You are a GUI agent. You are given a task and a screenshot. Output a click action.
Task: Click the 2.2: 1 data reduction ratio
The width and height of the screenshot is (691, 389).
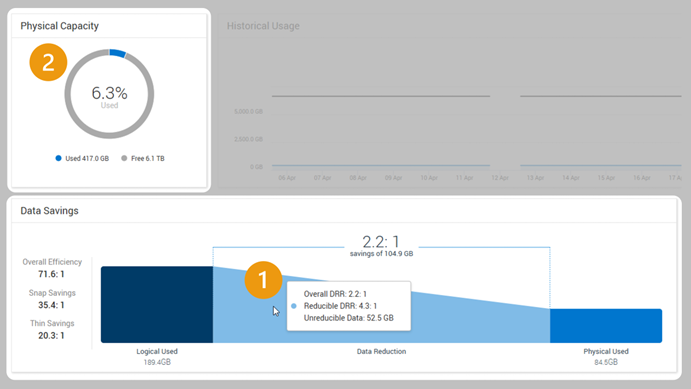(381, 242)
